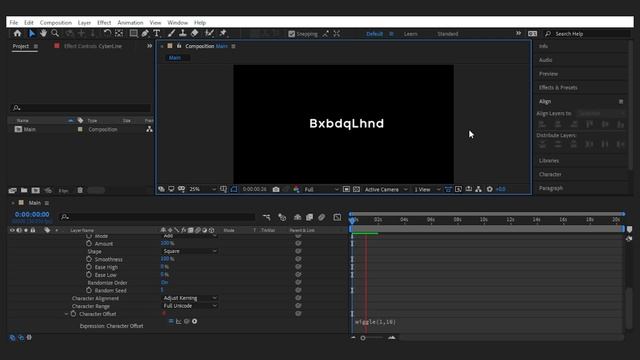
Task: Select the Puppet Pin tool
Action: pos(223,33)
